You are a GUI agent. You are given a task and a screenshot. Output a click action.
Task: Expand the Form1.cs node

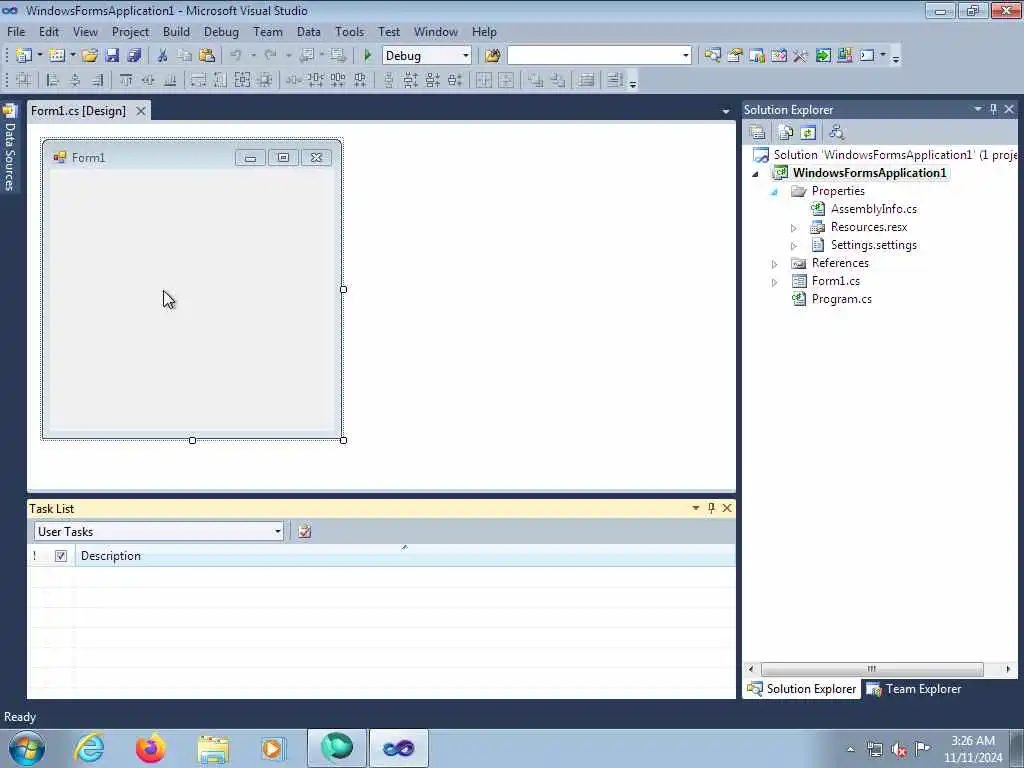click(x=775, y=281)
